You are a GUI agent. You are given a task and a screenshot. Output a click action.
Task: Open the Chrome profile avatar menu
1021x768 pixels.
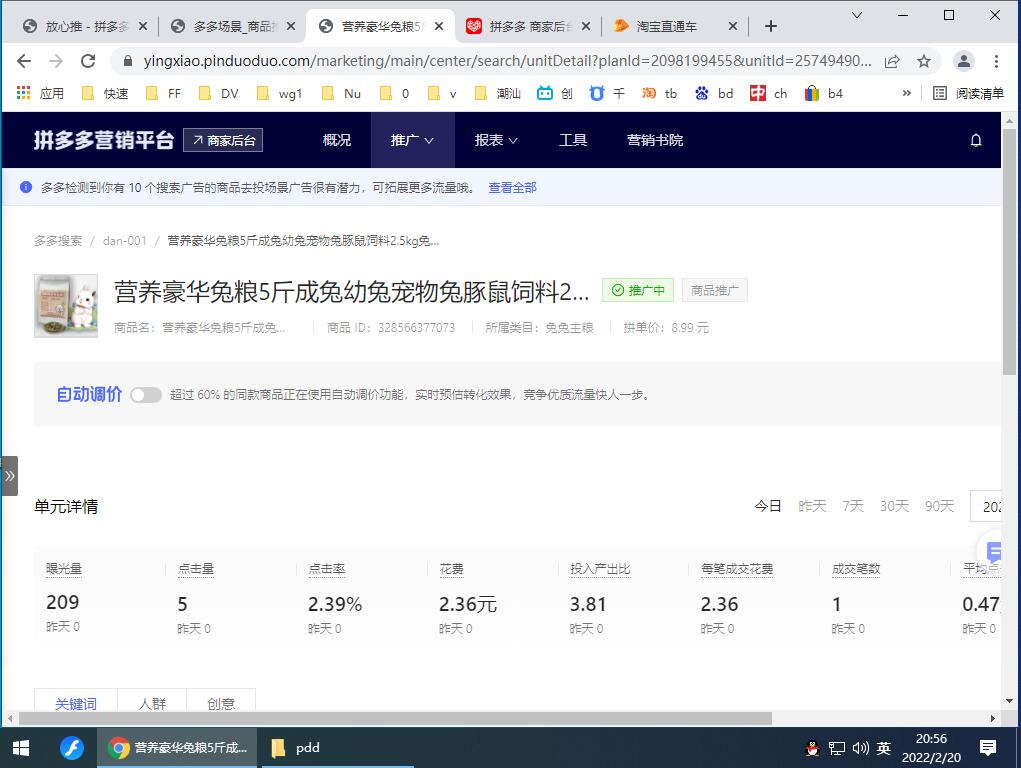click(x=964, y=61)
